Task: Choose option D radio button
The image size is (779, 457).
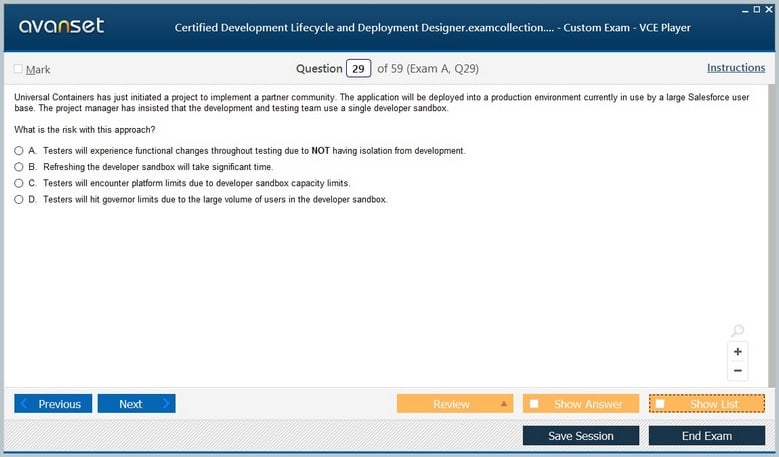Action: click(x=19, y=200)
